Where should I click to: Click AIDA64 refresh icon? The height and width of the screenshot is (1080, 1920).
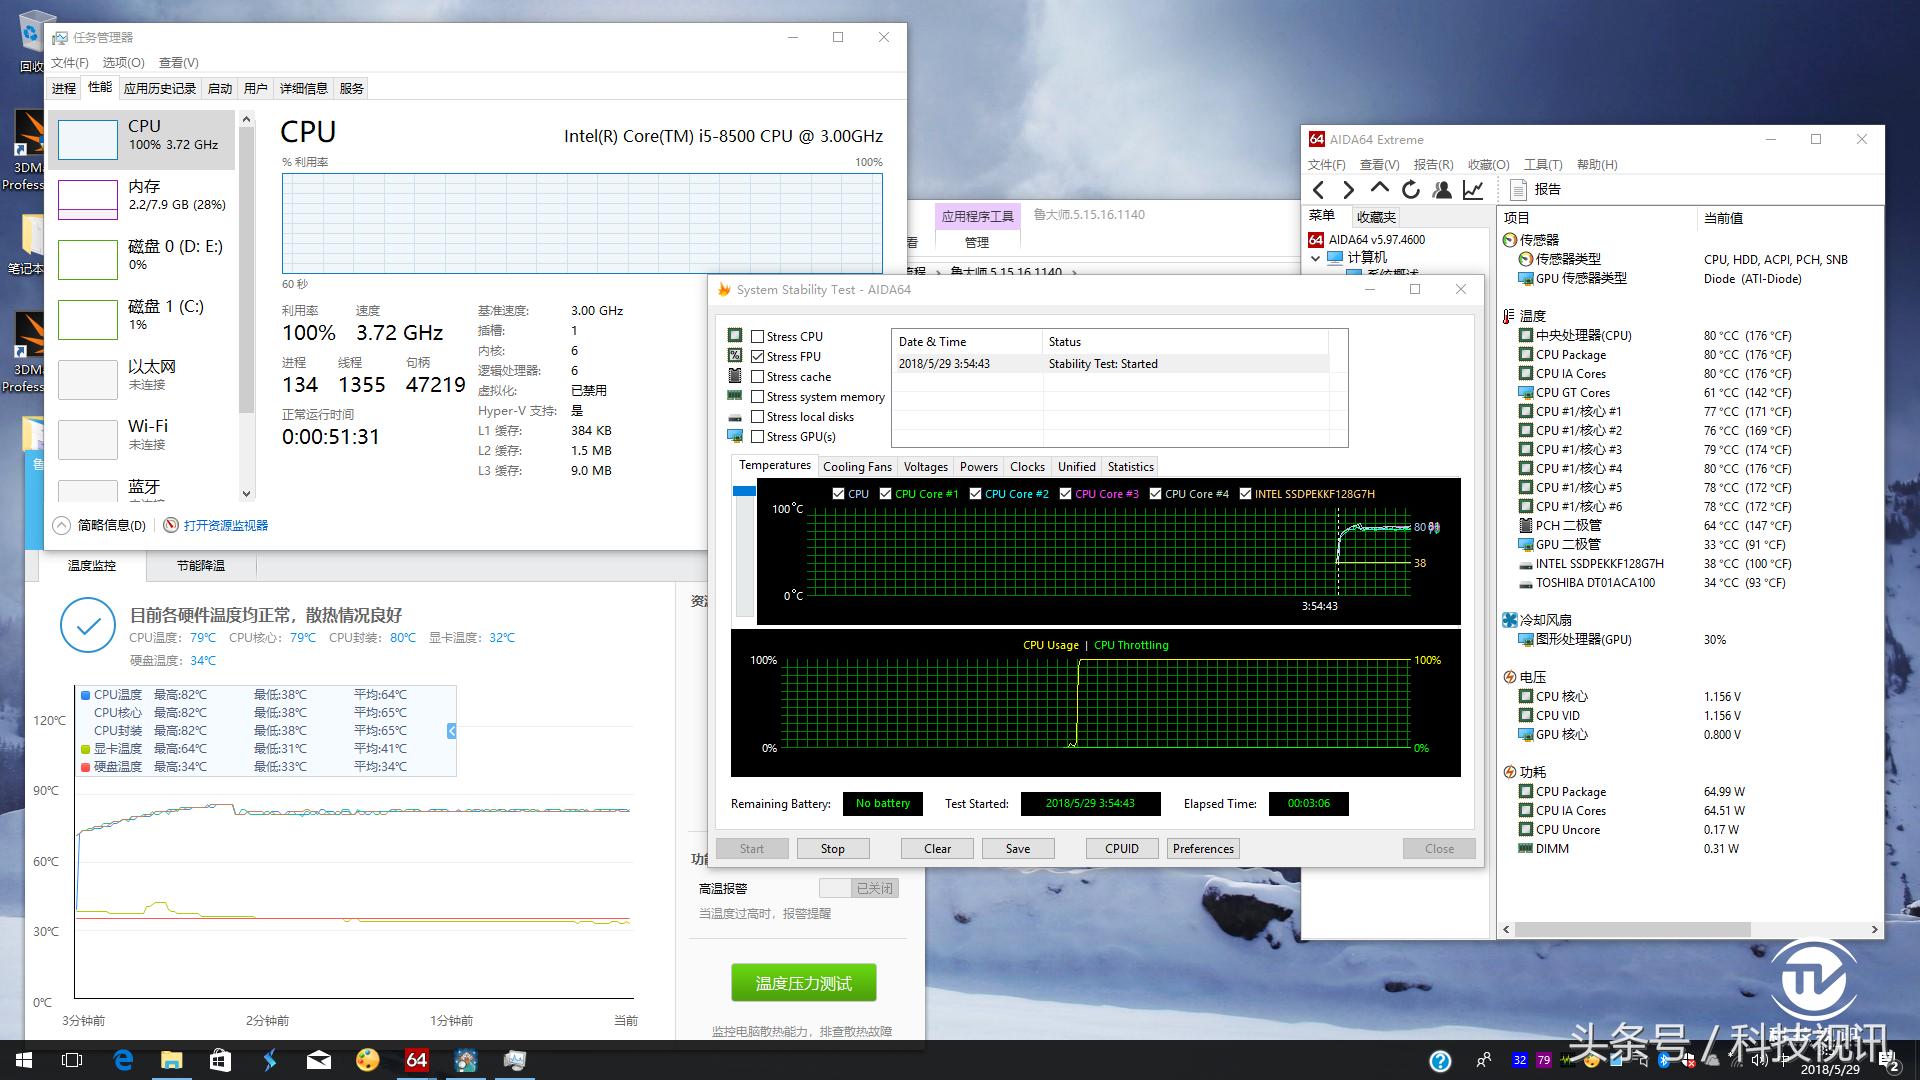tap(1410, 190)
